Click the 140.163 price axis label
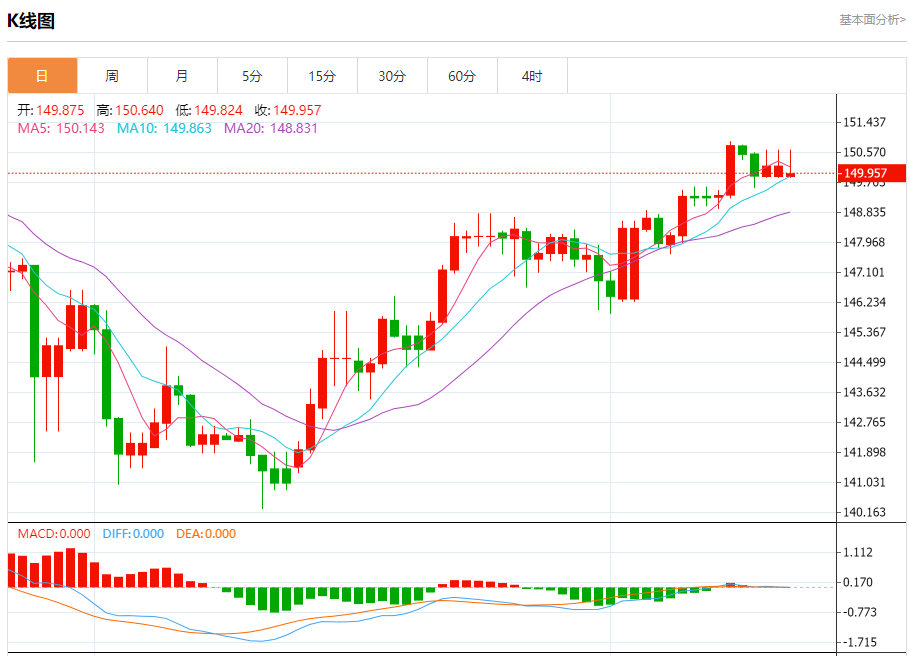The height and width of the screenshot is (656, 910). point(864,512)
